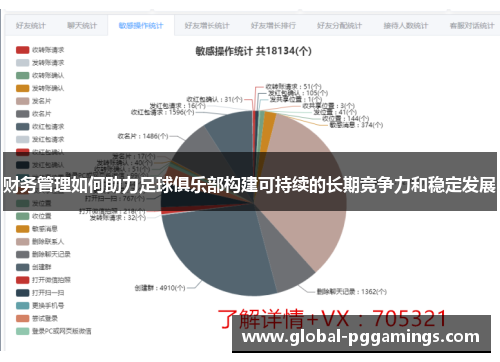Toggle the 登录PC或网页版微信 legend entry
This screenshot has height=362, width=500.
pyautogui.click(x=54, y=331)
